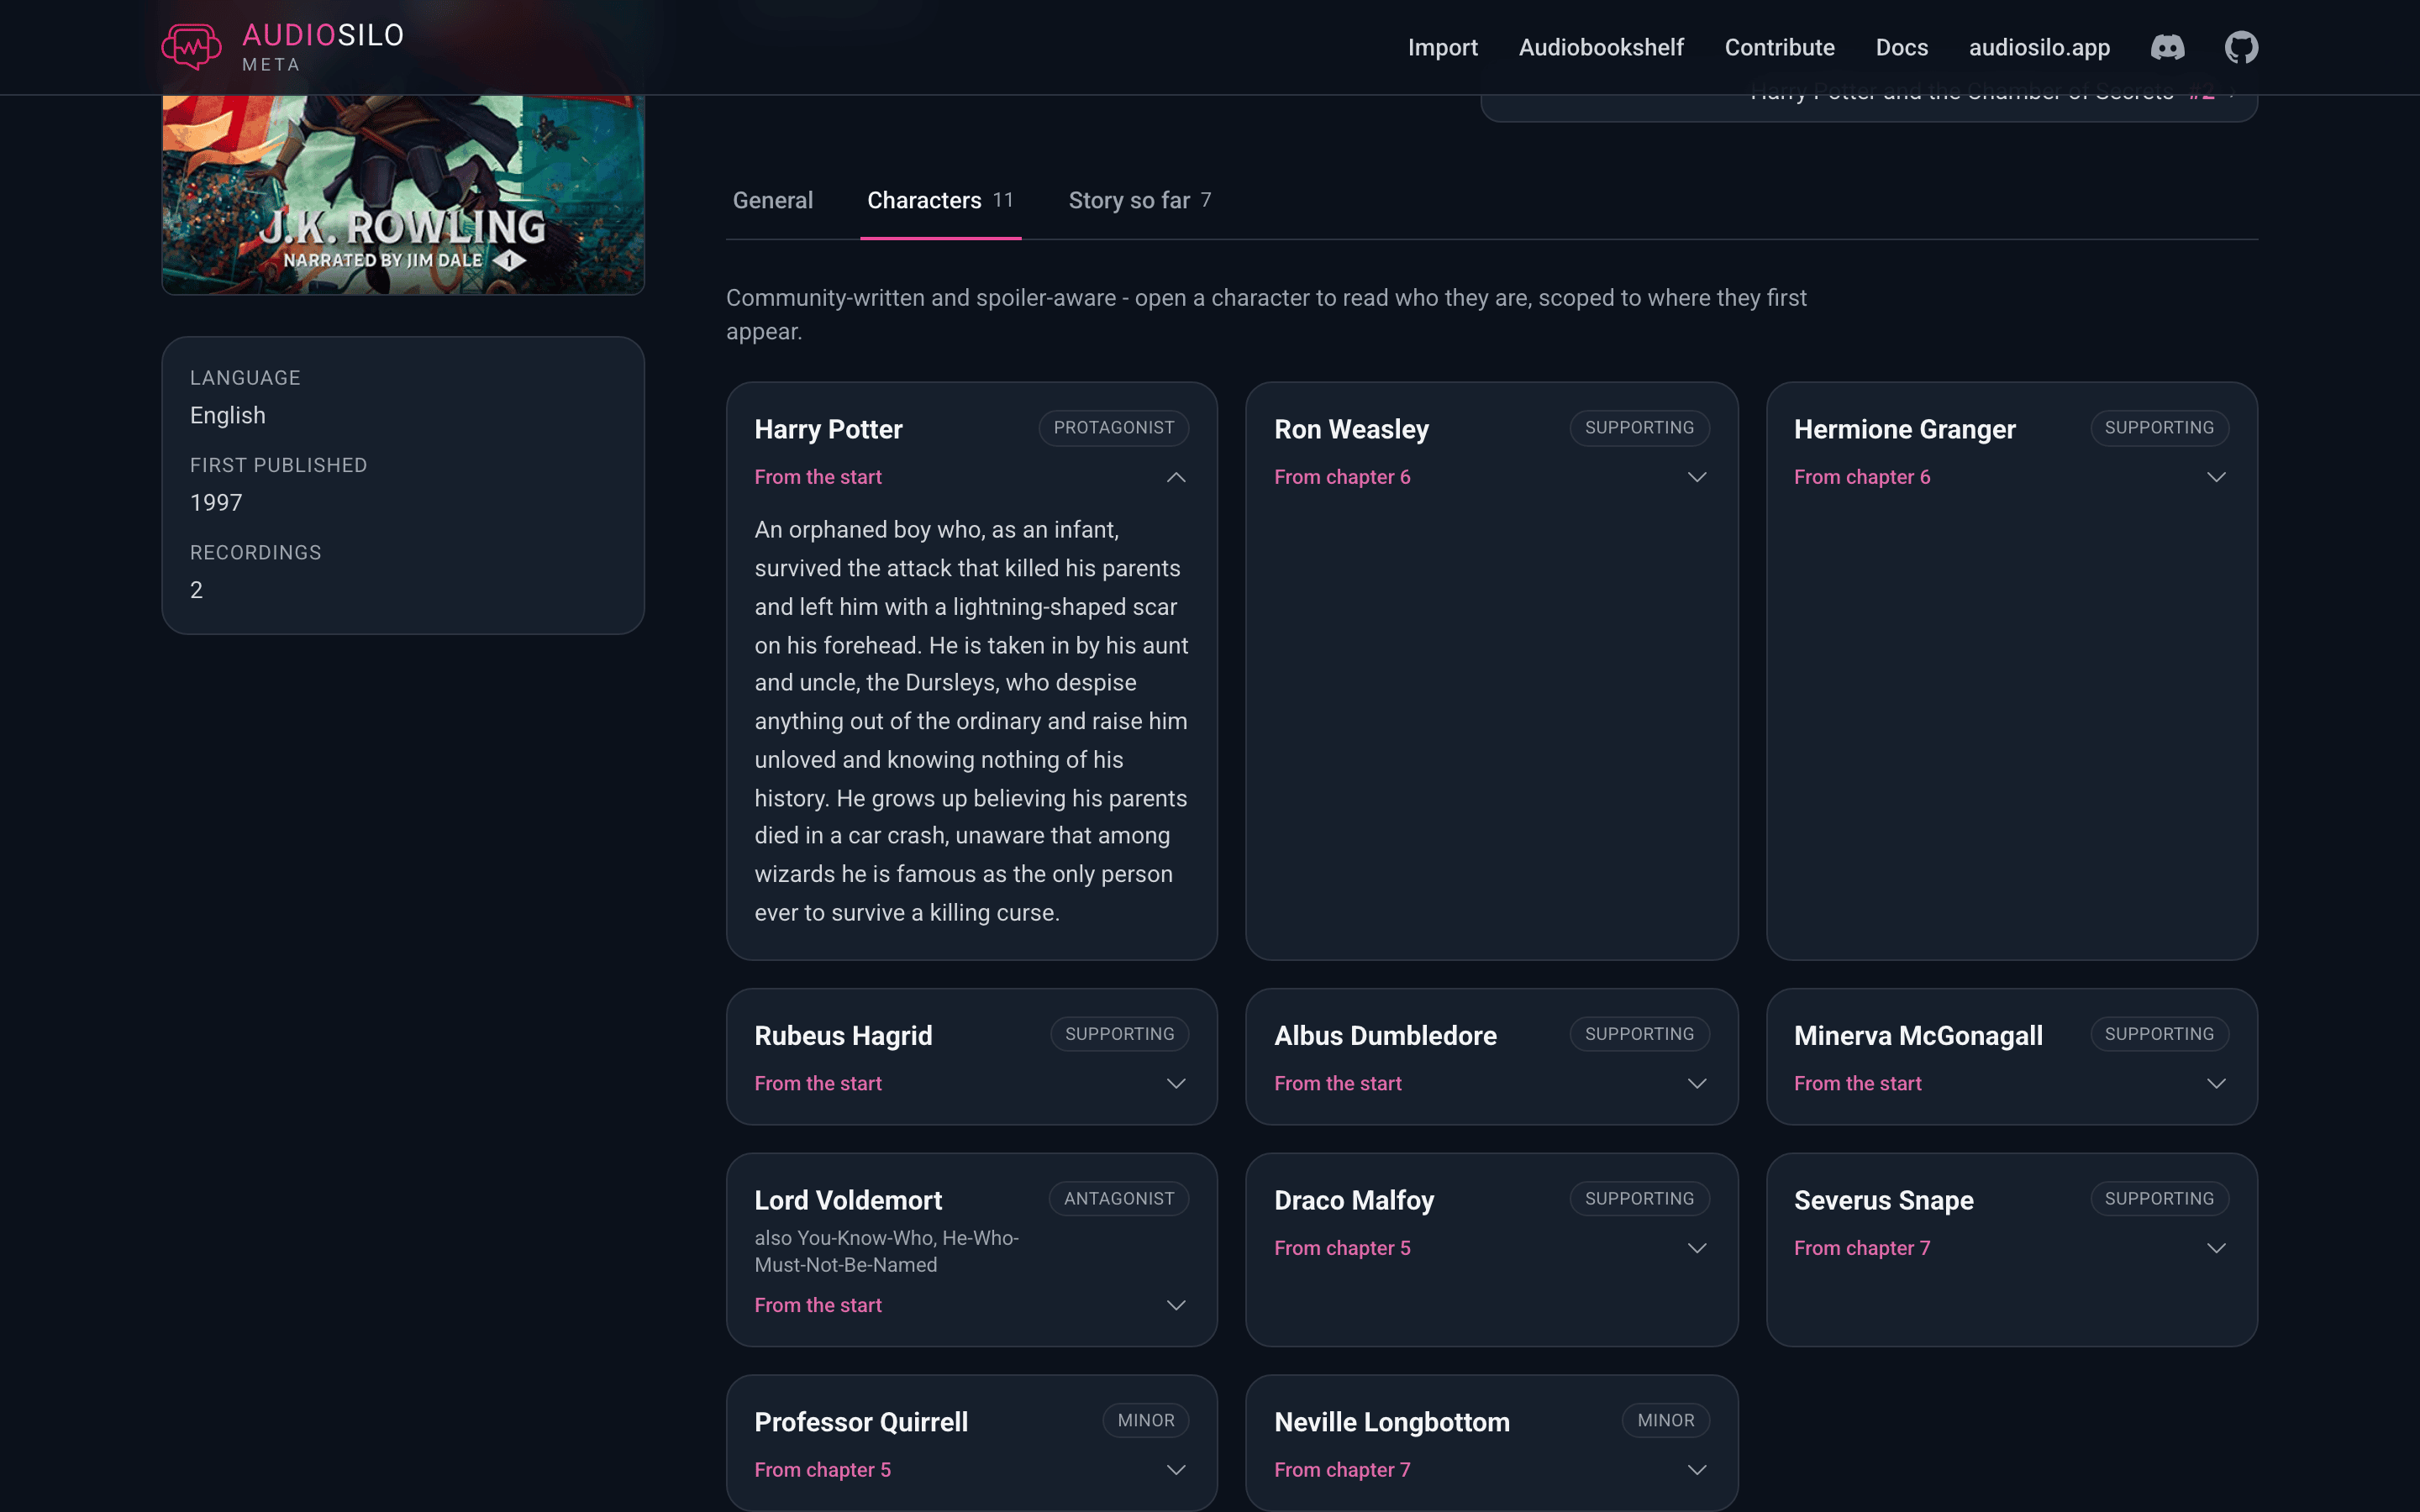Visit the audiosilo.app link
Viewport: 2420px width, 1512px height.
(2039, 47)
